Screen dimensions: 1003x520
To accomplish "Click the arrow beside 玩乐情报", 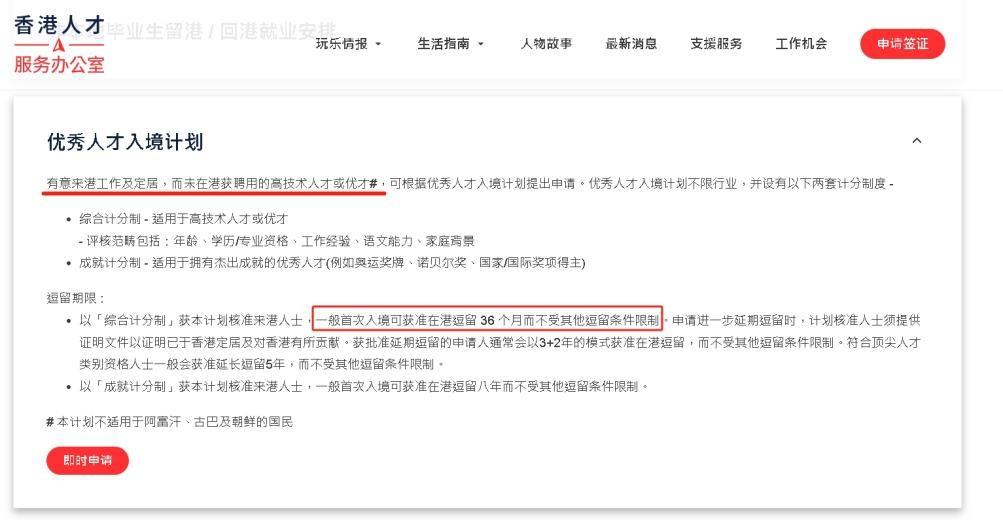I will [378, 44].
